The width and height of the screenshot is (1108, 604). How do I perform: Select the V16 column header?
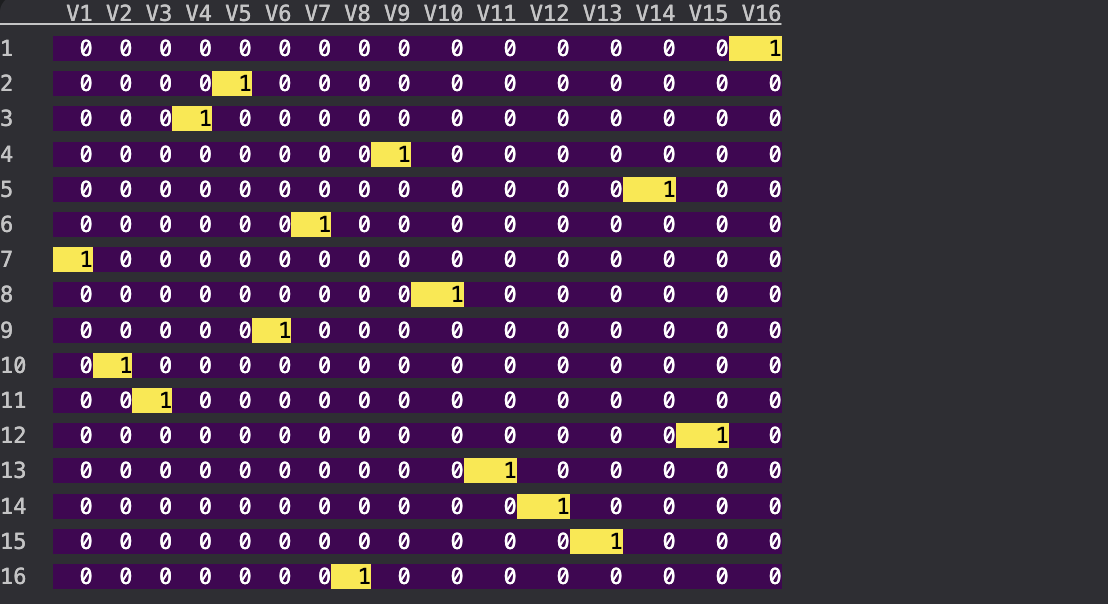tap(761, 13)
